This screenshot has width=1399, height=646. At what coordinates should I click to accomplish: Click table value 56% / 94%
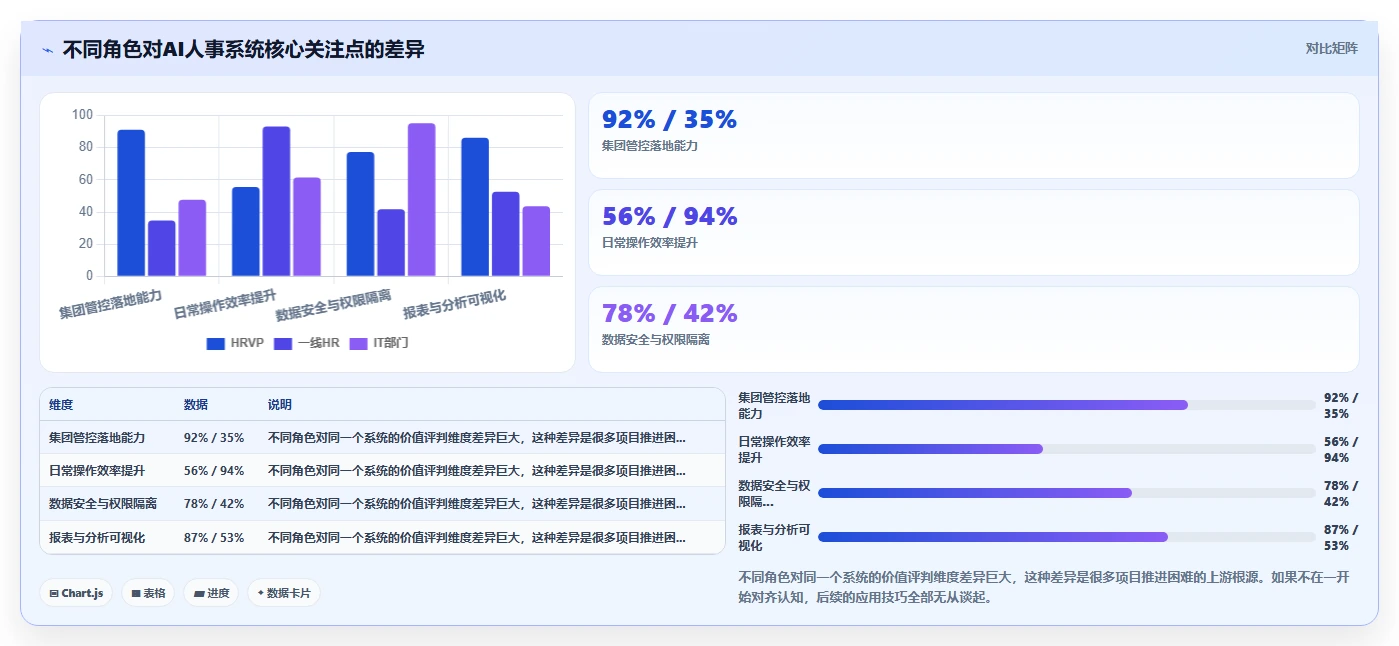click(x=214, y=471)
